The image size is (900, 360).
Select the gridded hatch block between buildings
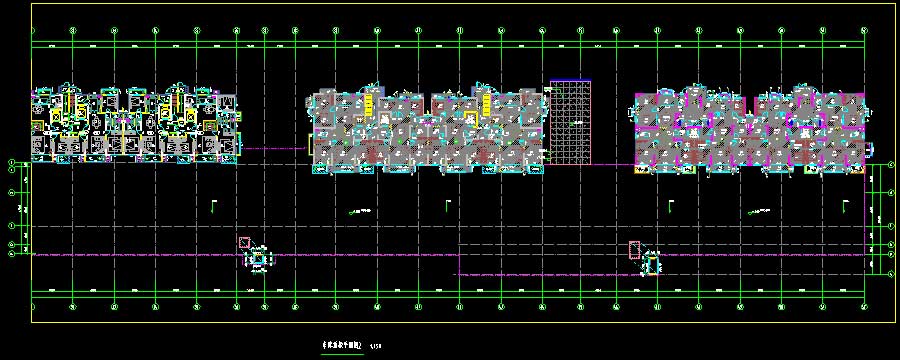[x=571, y=123]
